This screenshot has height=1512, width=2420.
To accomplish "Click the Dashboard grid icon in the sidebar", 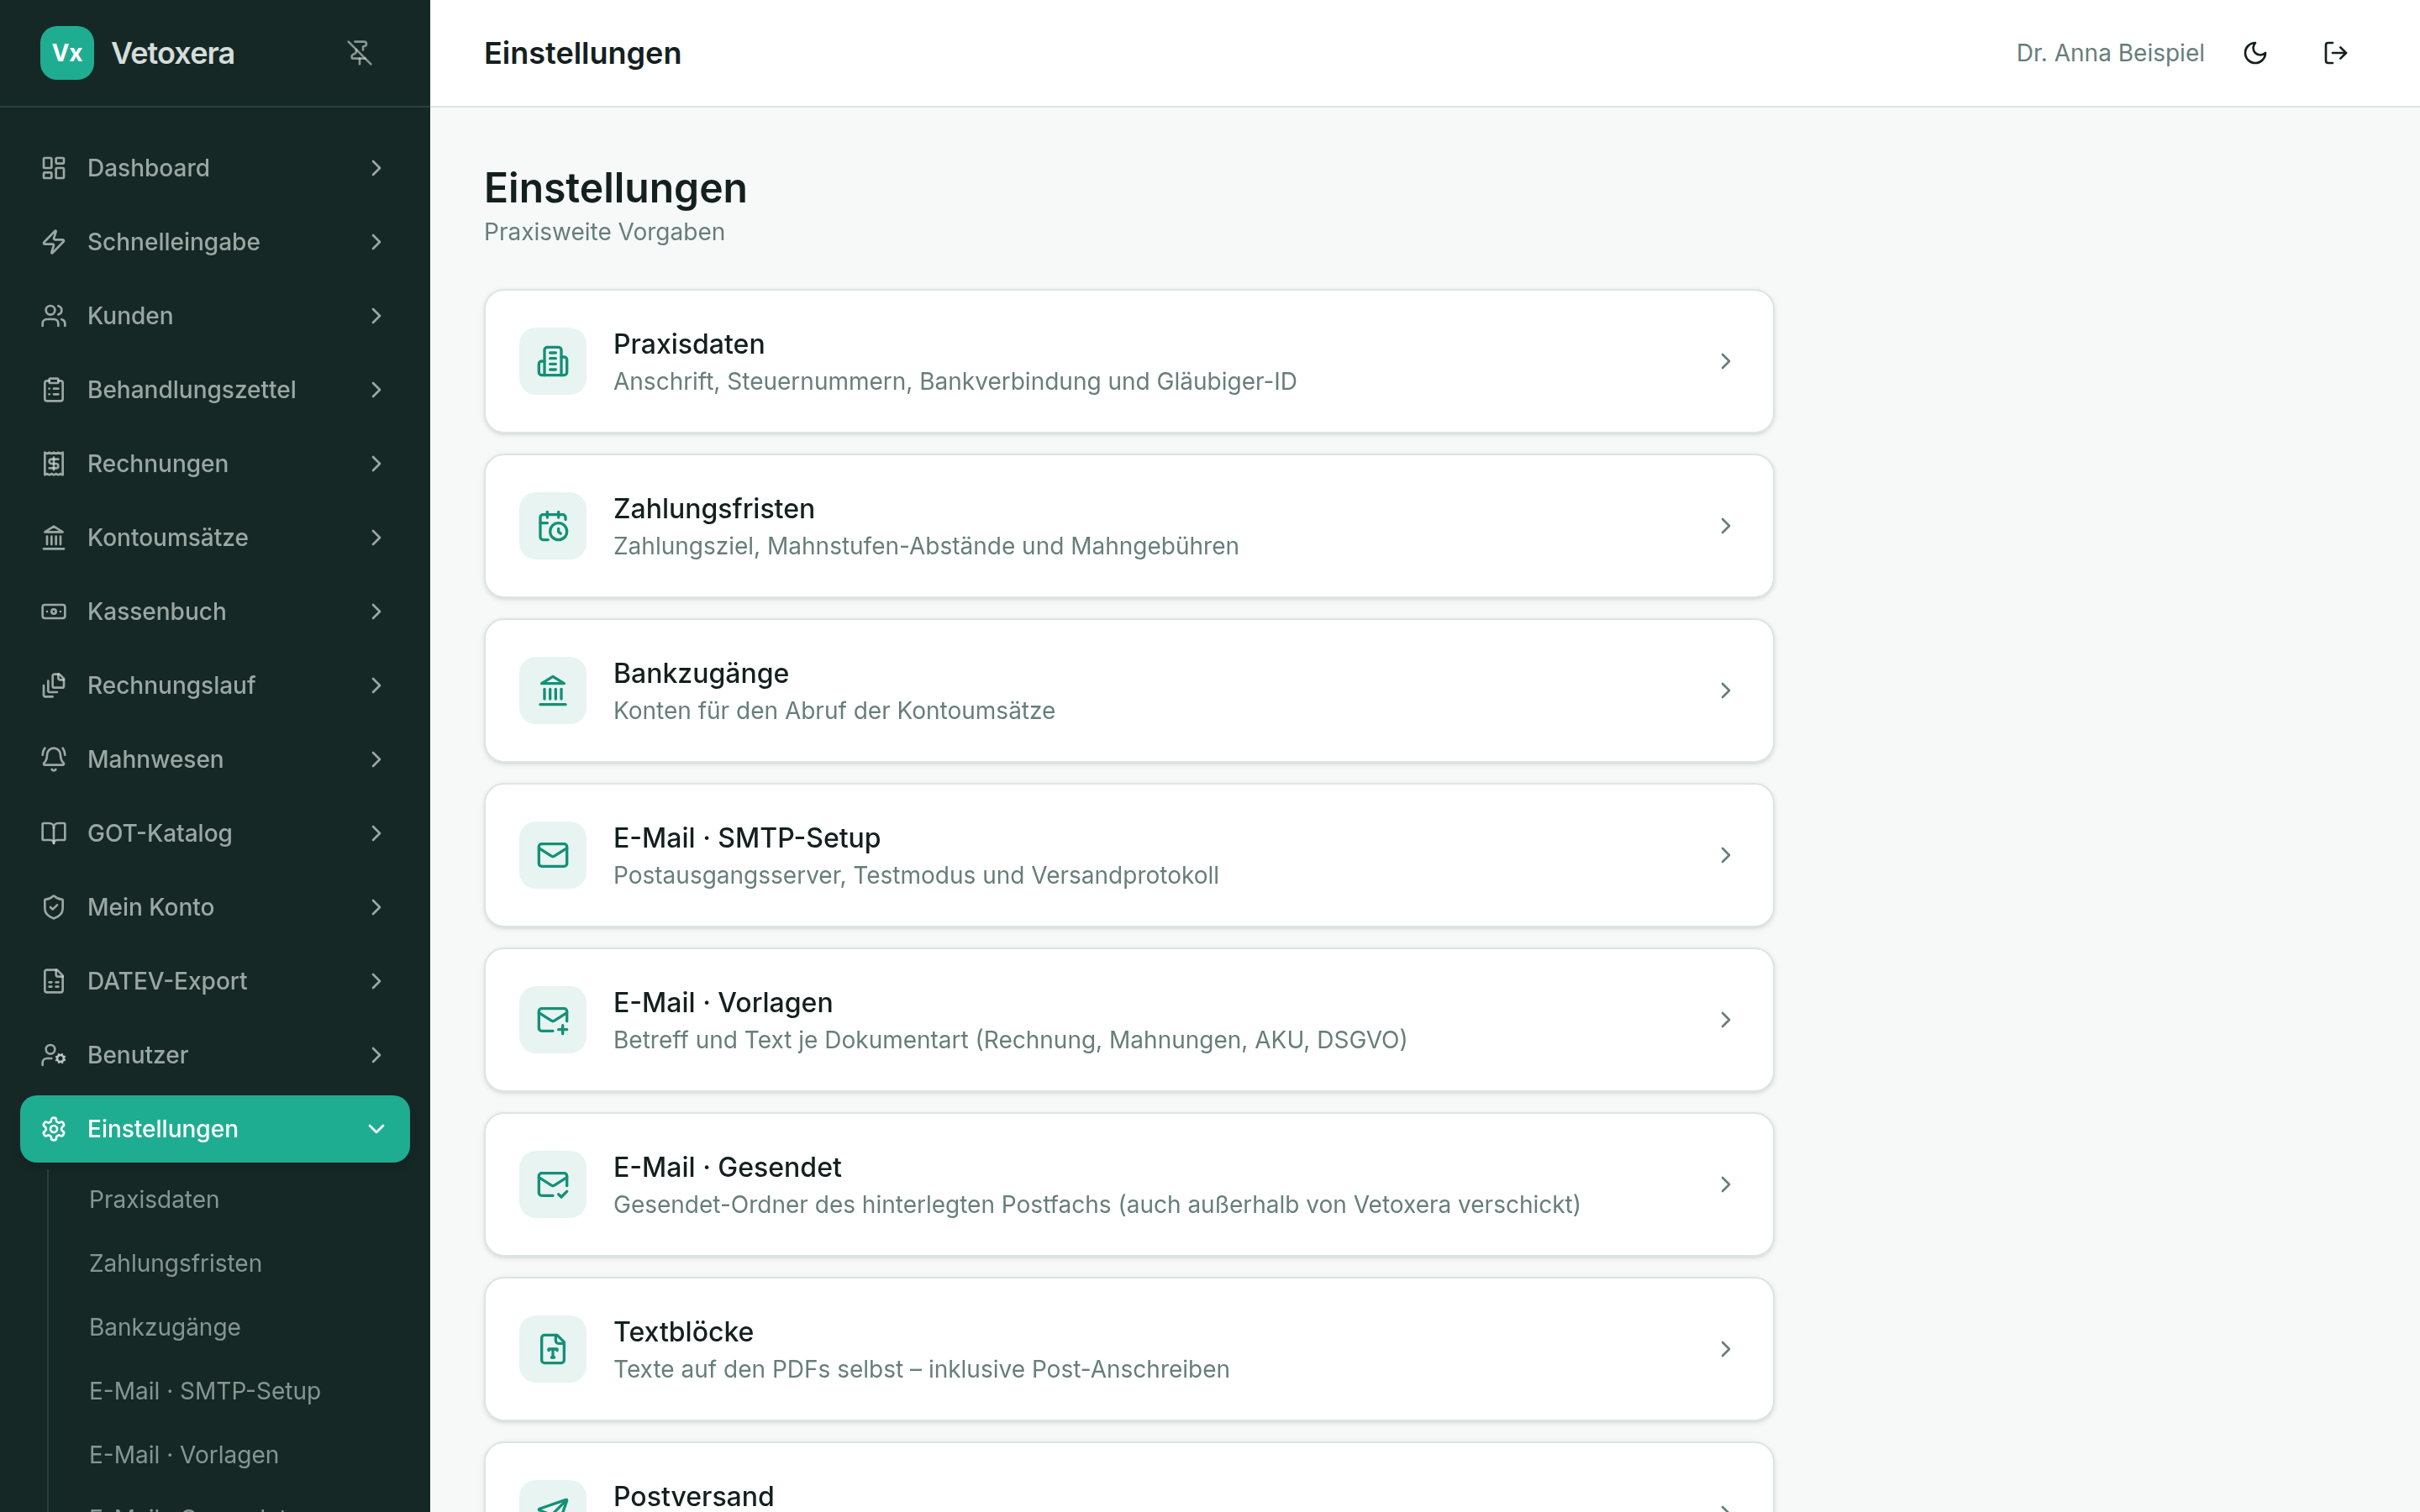I will pyautogui.click(x=54, y=168).
